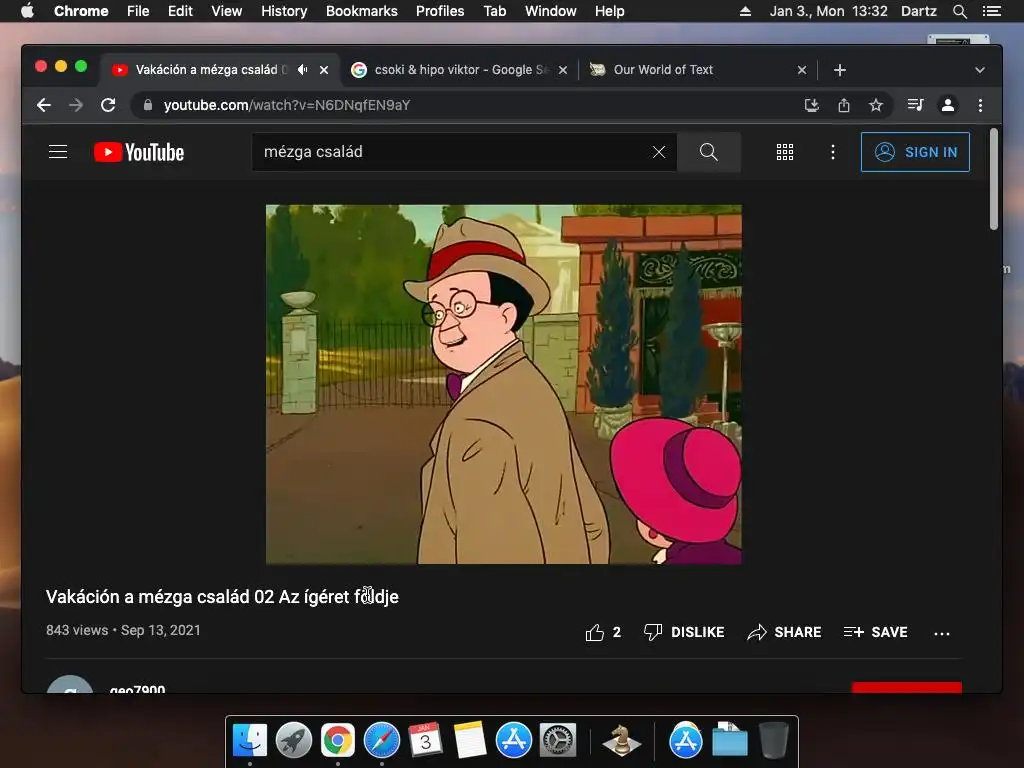Click the YouTube URL in the address bar
Screen dimensions: 1024x768
click(287, 105)
